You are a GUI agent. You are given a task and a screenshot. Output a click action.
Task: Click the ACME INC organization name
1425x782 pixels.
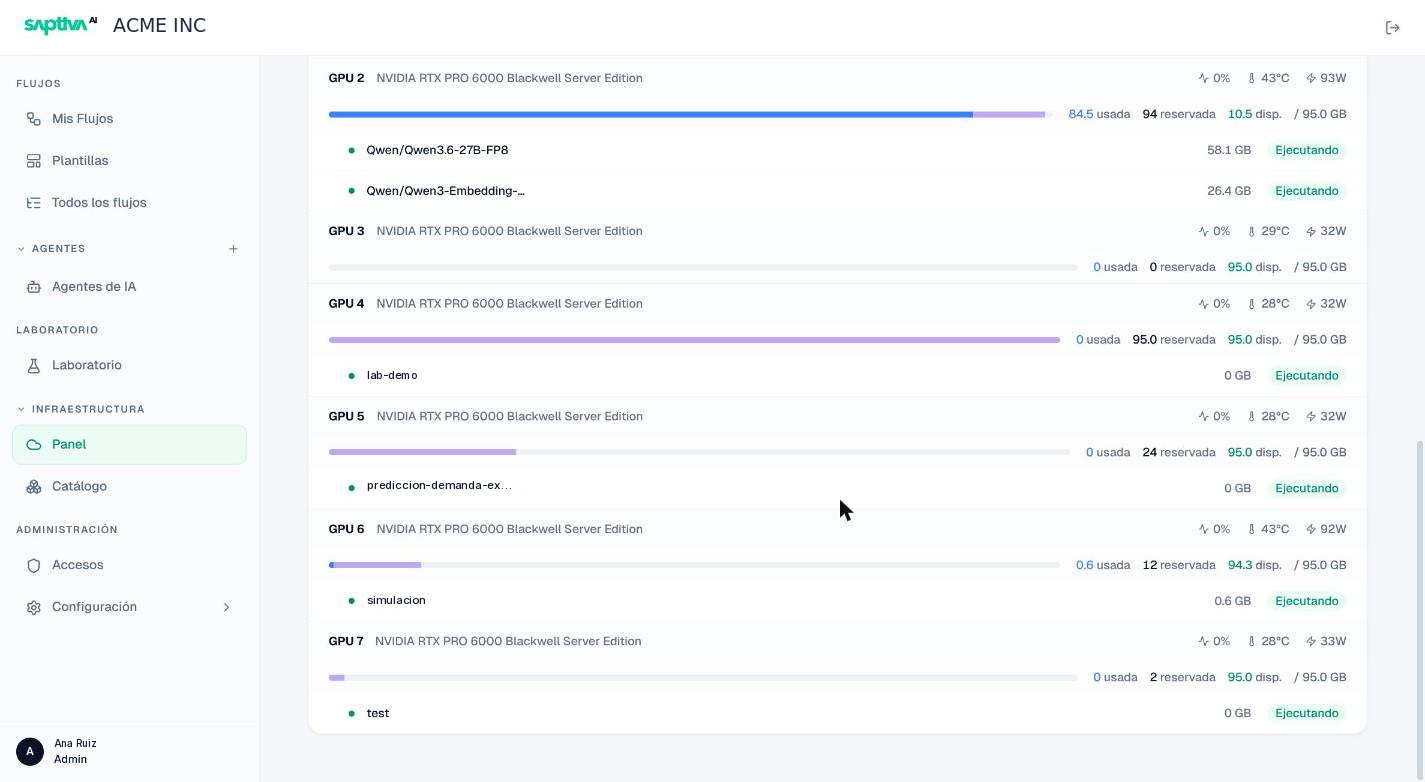(x=159, y=26)
